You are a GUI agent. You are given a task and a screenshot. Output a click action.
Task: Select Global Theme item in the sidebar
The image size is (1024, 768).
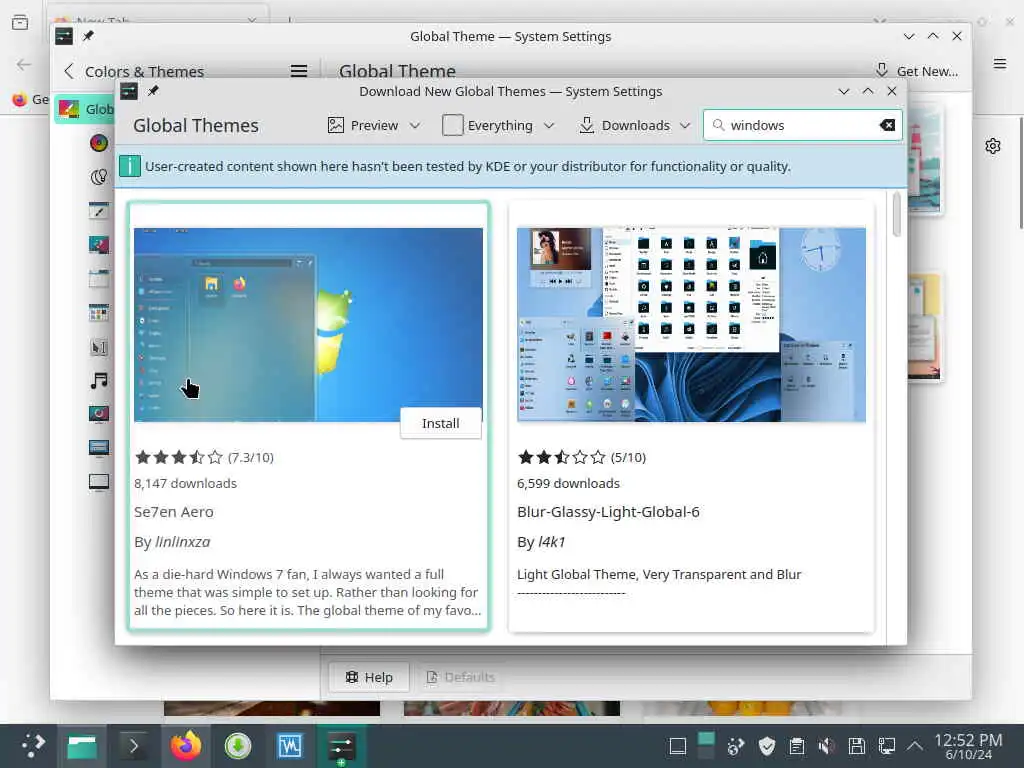pyautogui.click(x=85, y=109)
